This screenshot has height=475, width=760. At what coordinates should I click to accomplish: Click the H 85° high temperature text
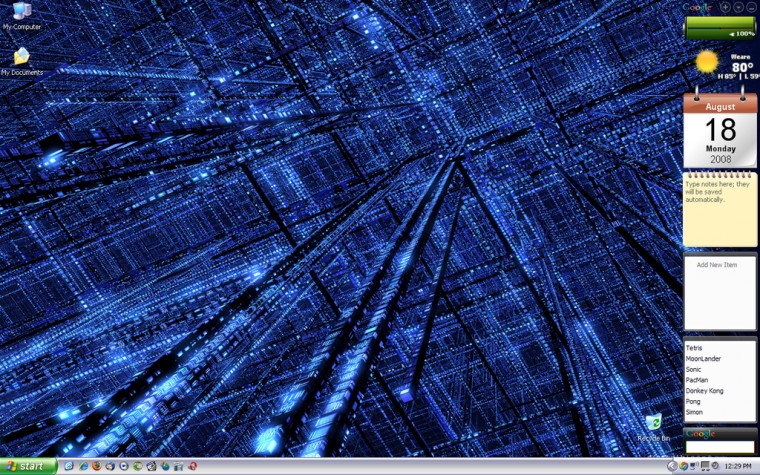(727, 77)
